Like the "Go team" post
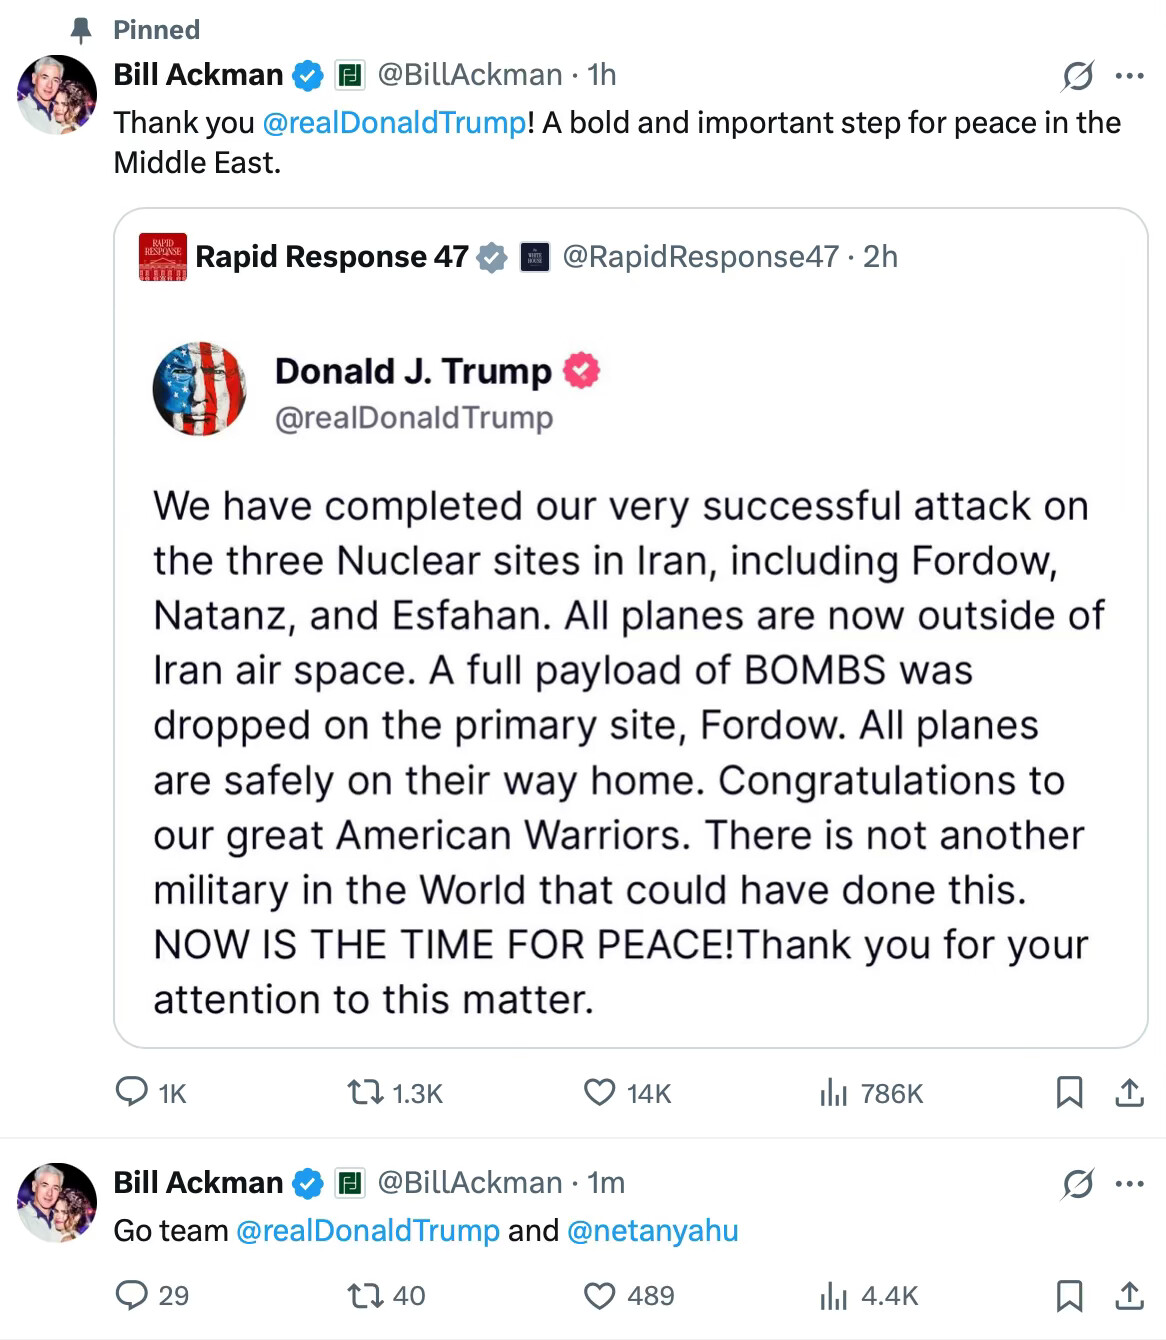Image resolution: width=1166 pixels, height=1340 pixels. click(x=599, y=1295)
